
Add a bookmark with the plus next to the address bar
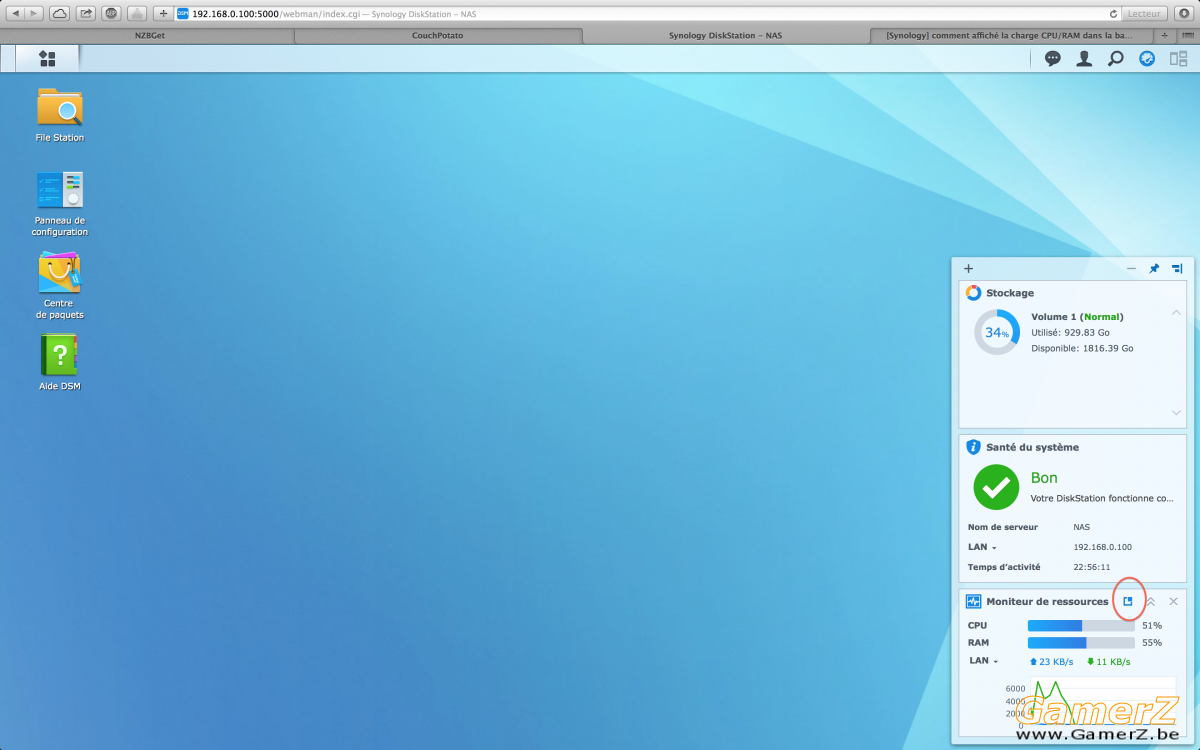tap(163, 13)
